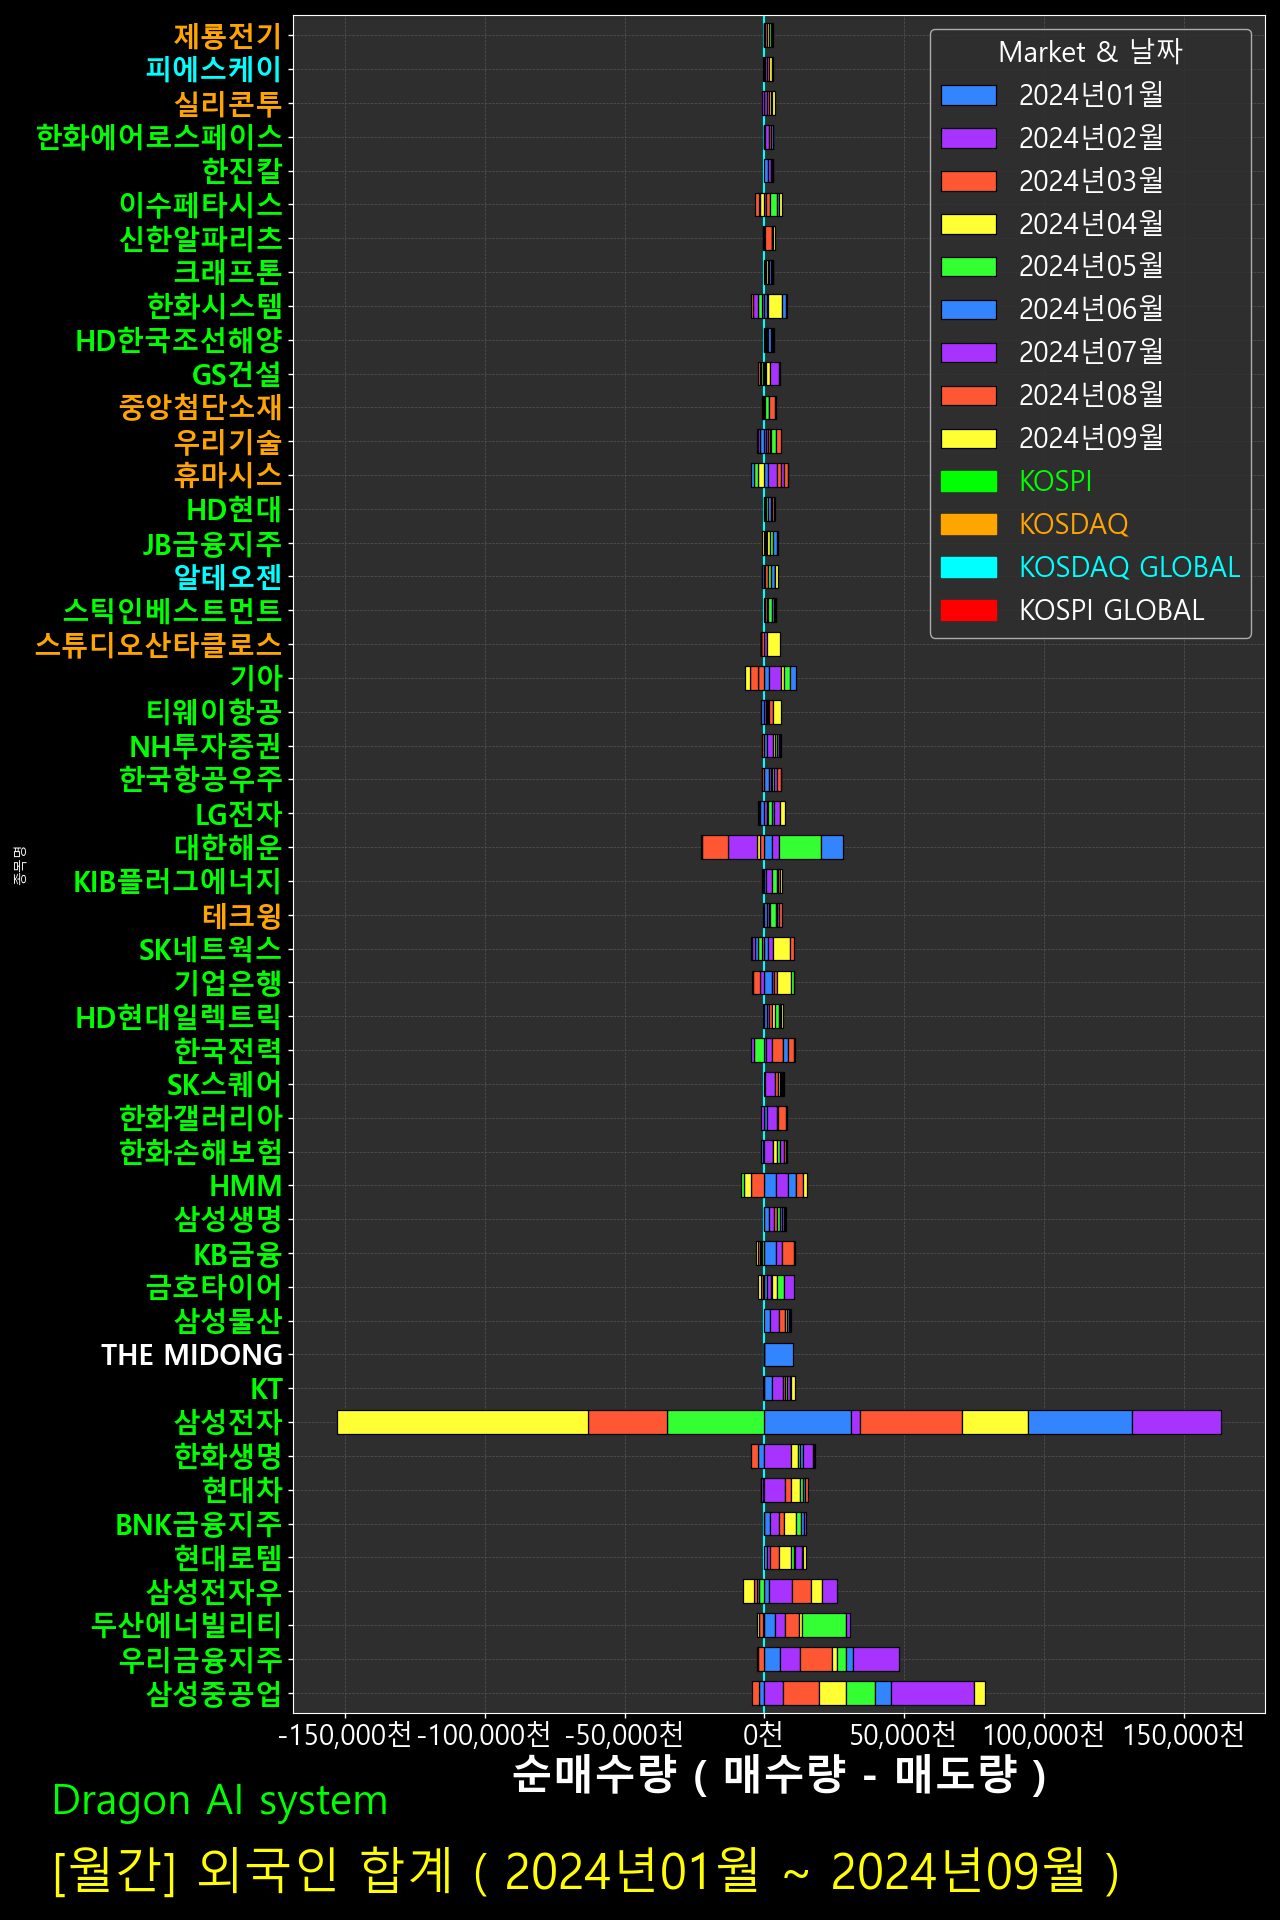This screenshot has width=1280, height=1920.
Task: Click the 기업은행 stock label
Action: [228, 983]
